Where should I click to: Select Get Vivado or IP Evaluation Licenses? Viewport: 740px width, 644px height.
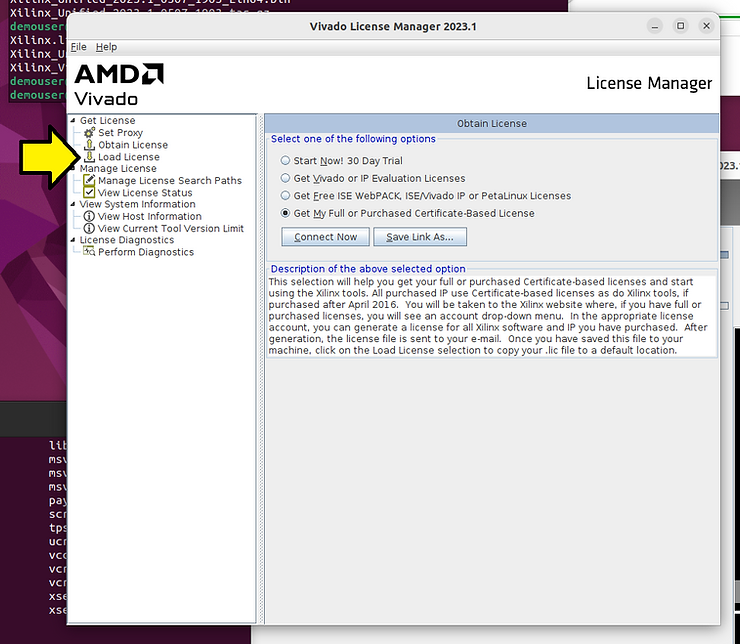(x=285, y=178)
